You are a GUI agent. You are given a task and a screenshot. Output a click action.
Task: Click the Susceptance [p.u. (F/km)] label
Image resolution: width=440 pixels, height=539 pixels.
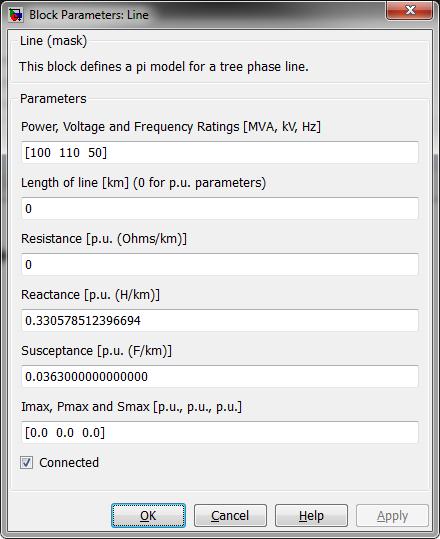click(x=96, y=351)
